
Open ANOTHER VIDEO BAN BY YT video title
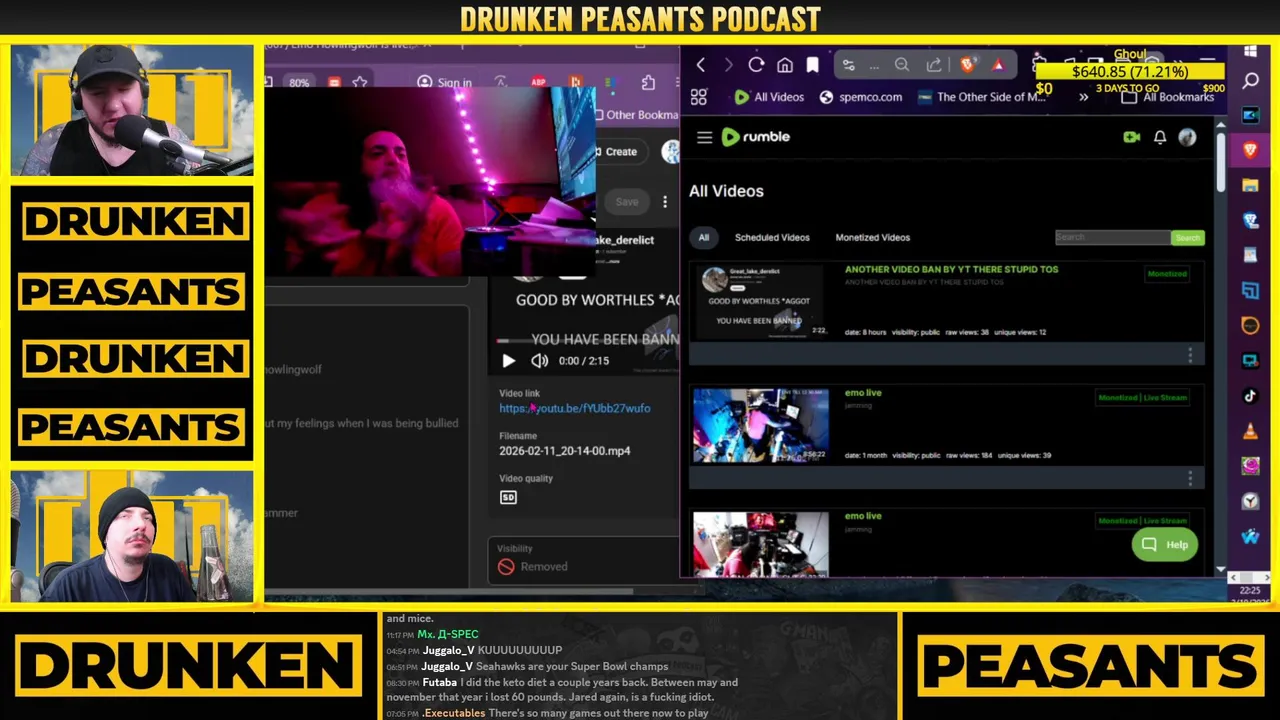click(x=951, y=269)
